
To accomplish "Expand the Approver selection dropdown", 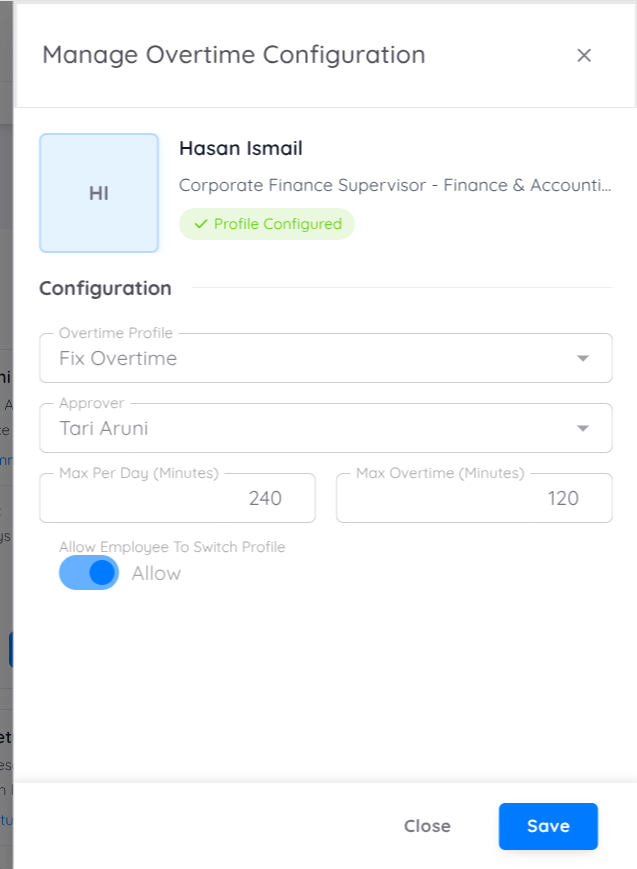I will (325, 427).
